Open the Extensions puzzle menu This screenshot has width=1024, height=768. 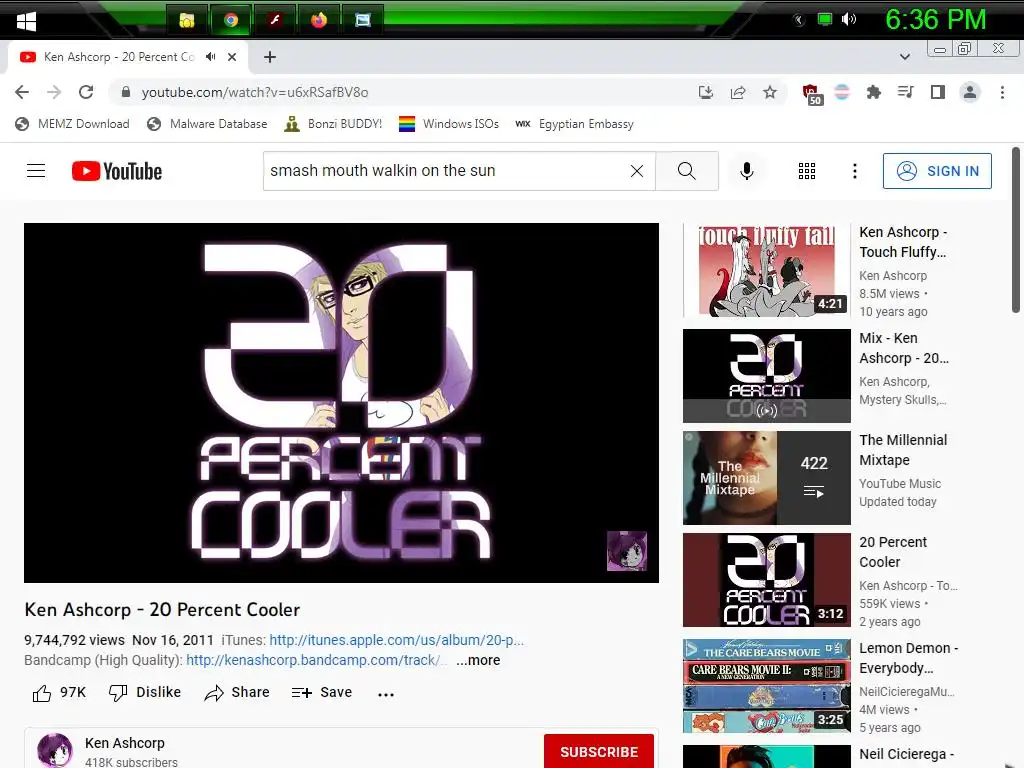874,92
